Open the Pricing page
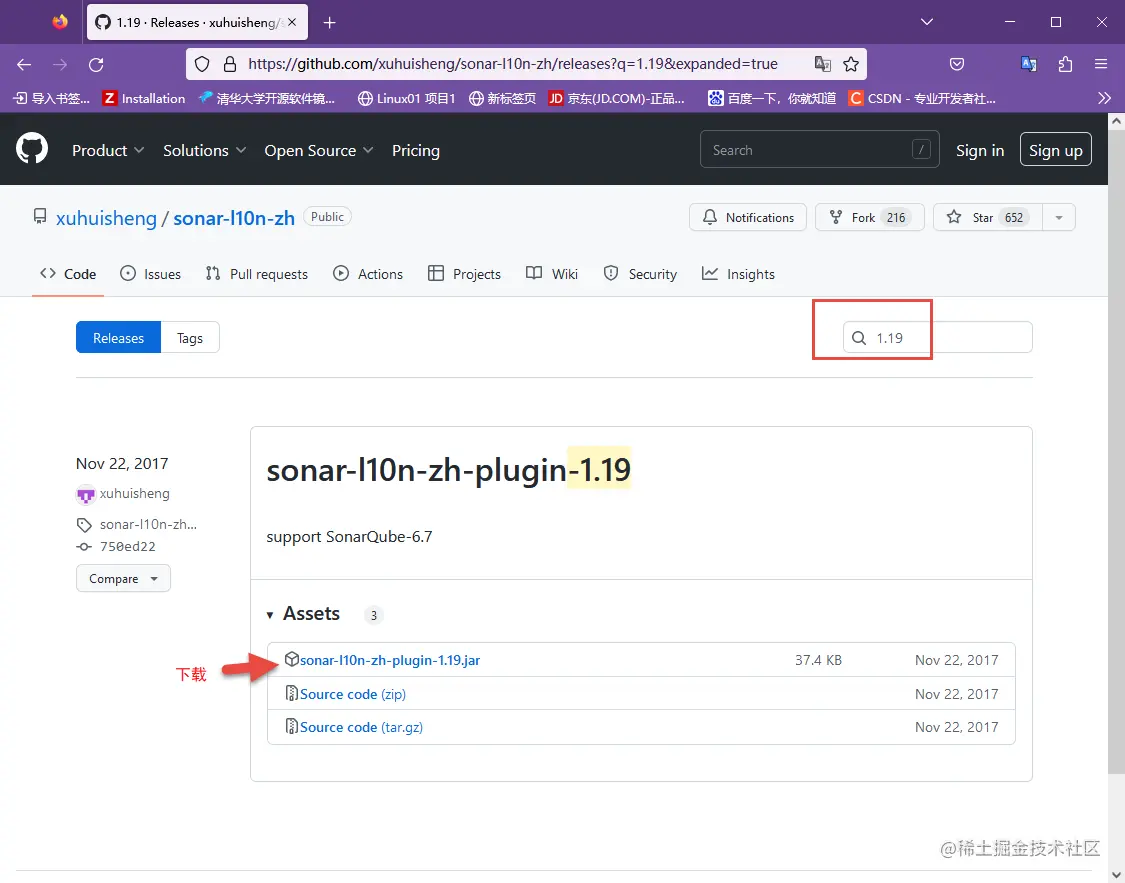The height and width of the screenshot is (883, 1125). 415,151
